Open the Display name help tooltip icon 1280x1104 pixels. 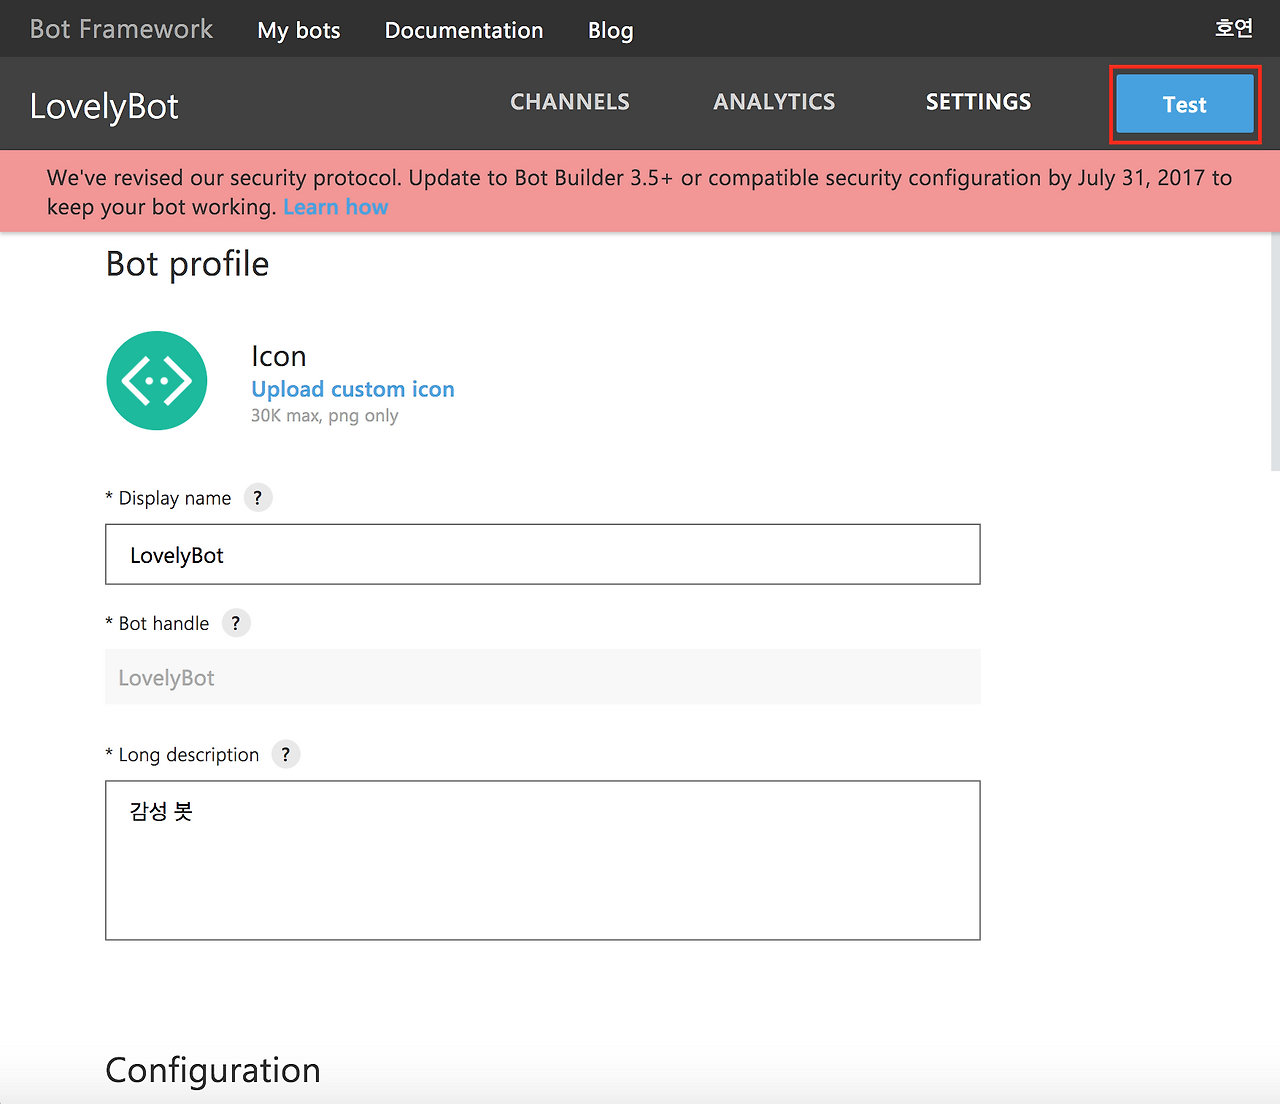(258, 497)
